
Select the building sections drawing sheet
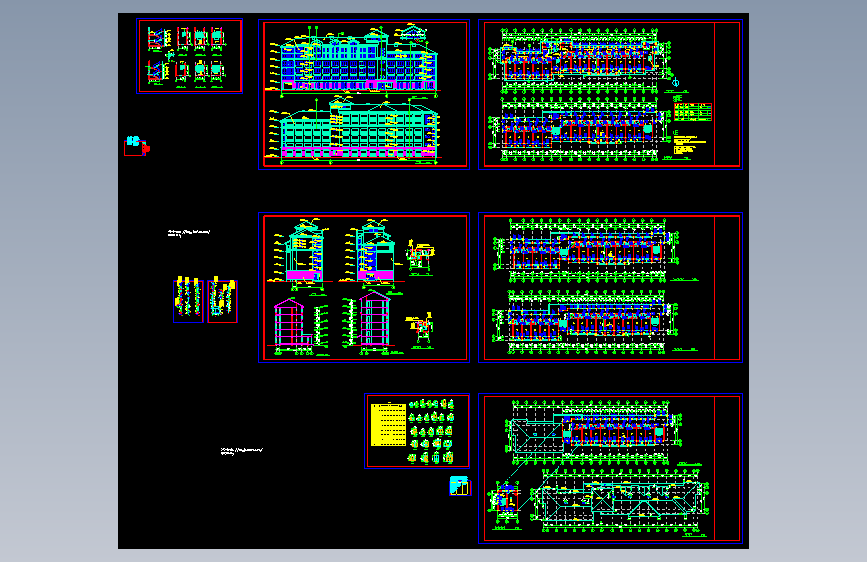click(x=364, y=288)
